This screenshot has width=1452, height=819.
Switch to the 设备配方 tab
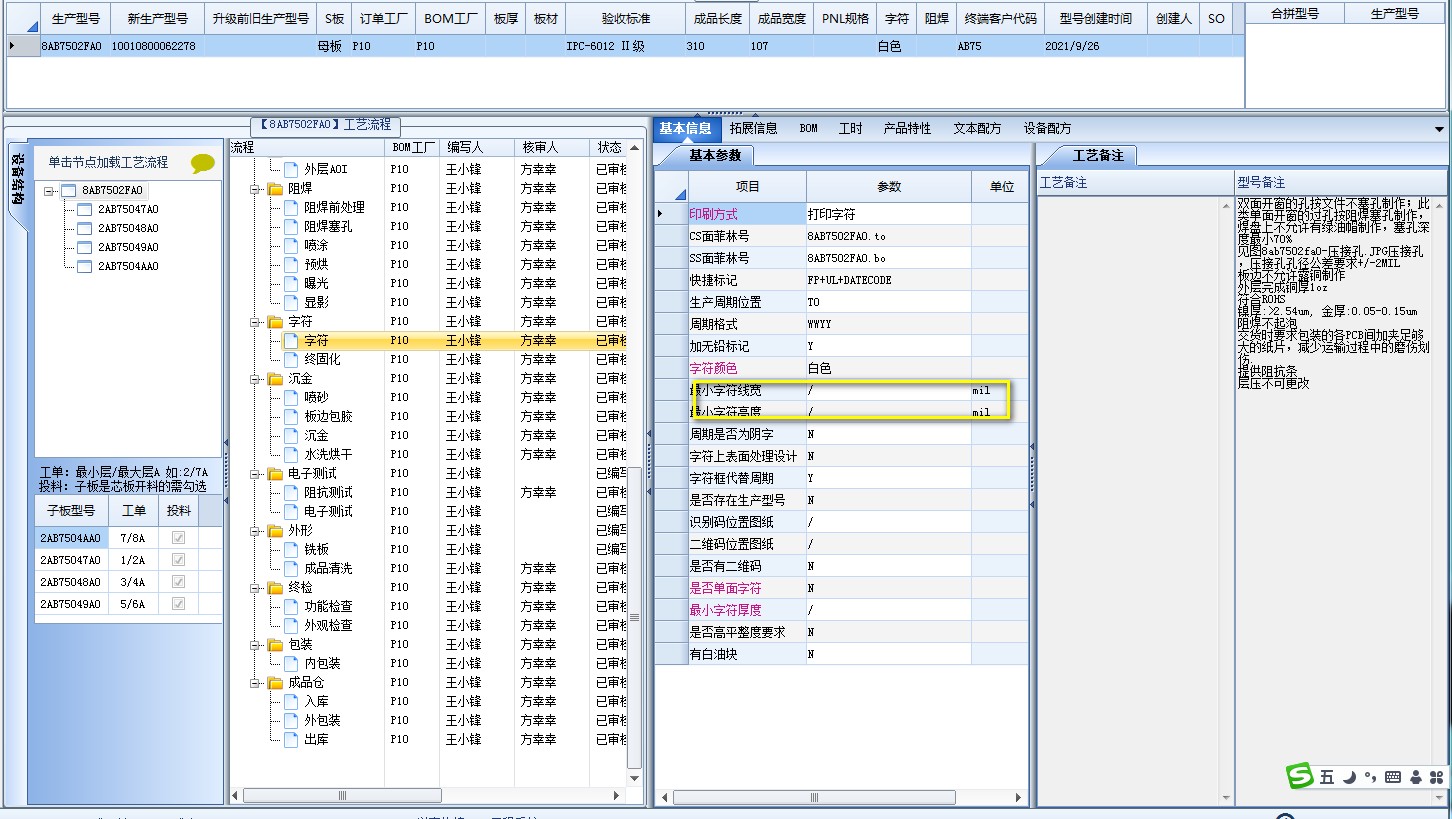click(1047, 128)
